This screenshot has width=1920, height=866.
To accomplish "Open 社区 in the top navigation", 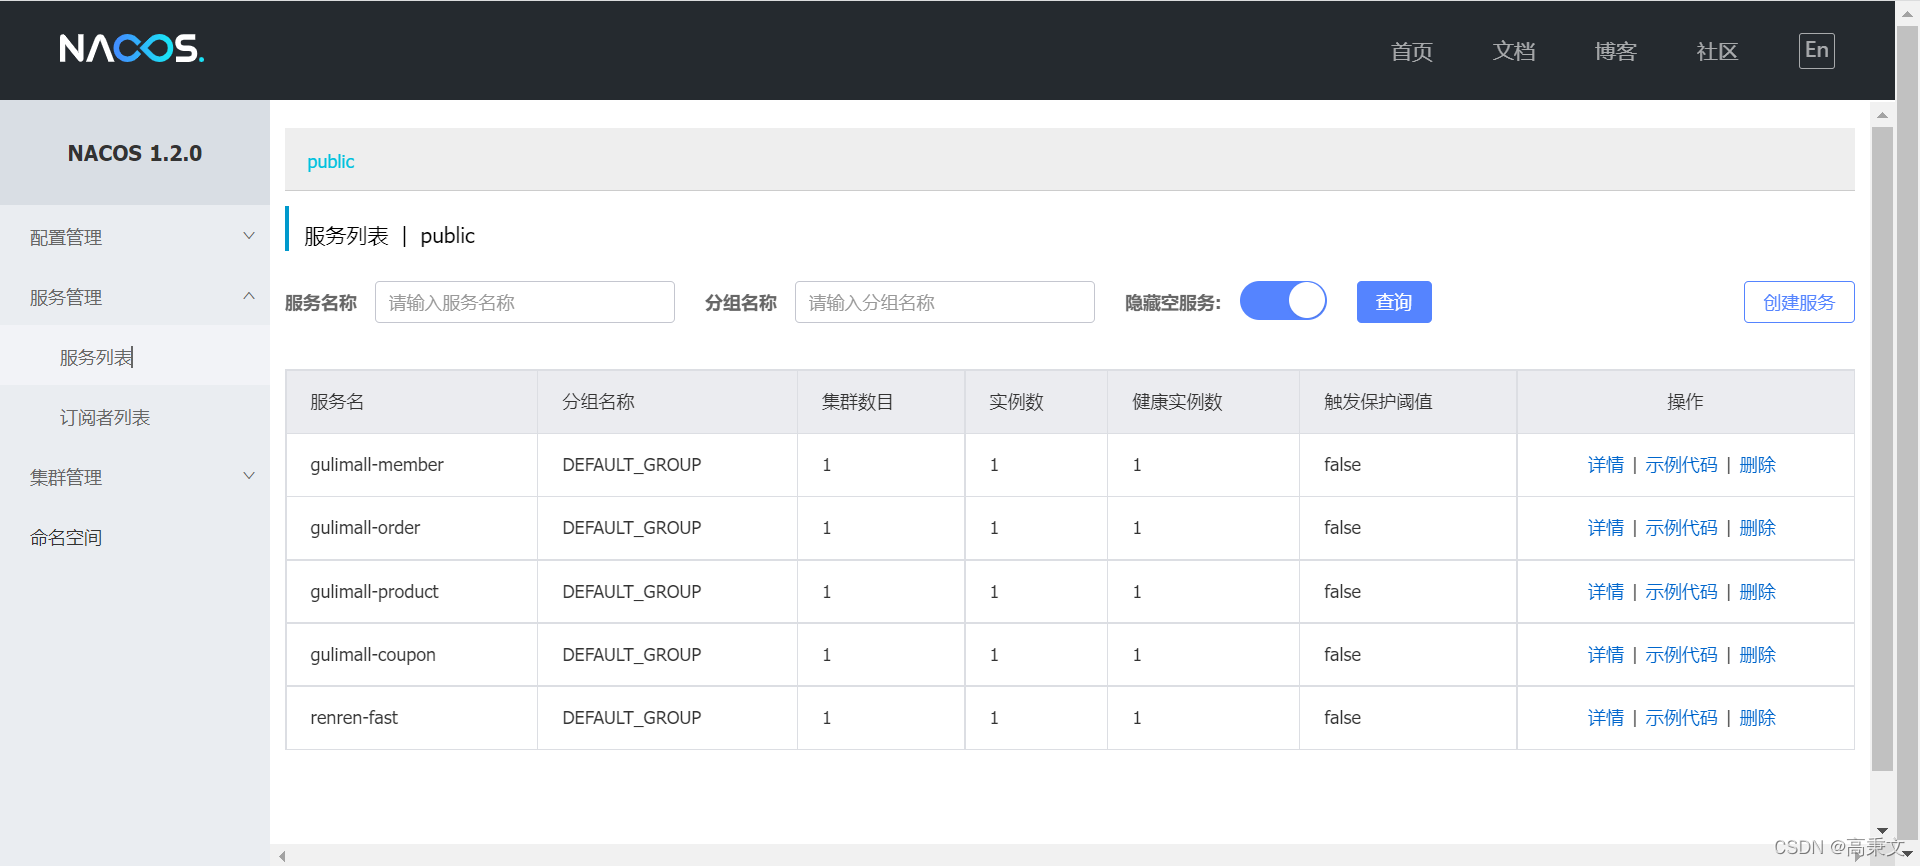I will pyautogui.click(x=1717, y=51).
